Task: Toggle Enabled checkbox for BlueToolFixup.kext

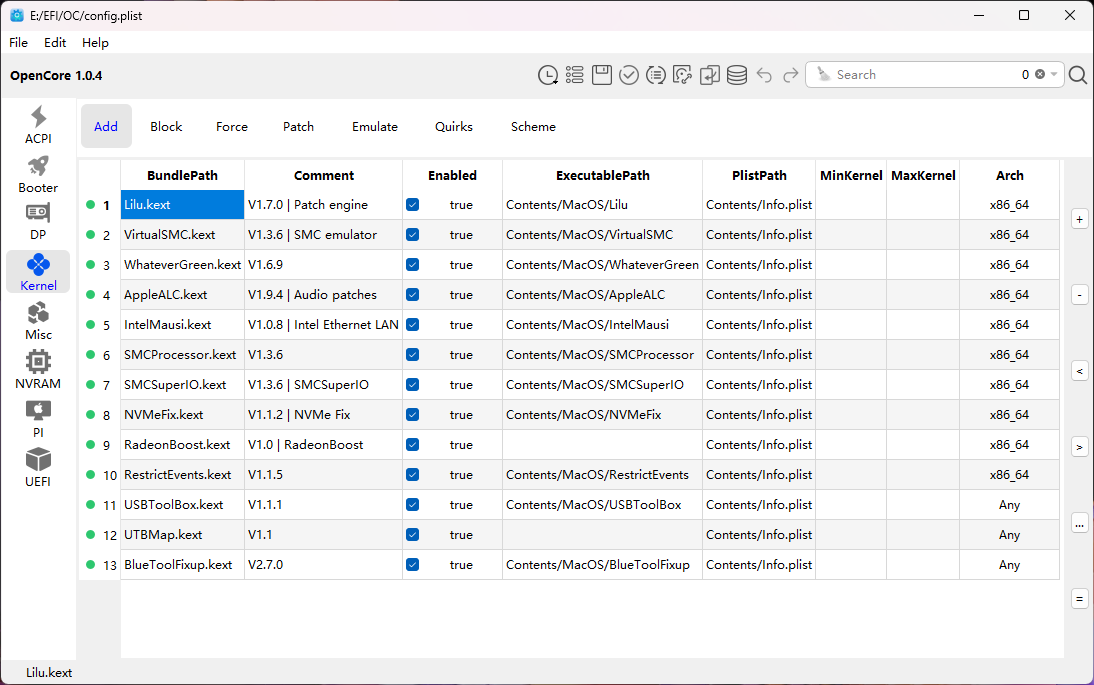Action: pos(413,565)
